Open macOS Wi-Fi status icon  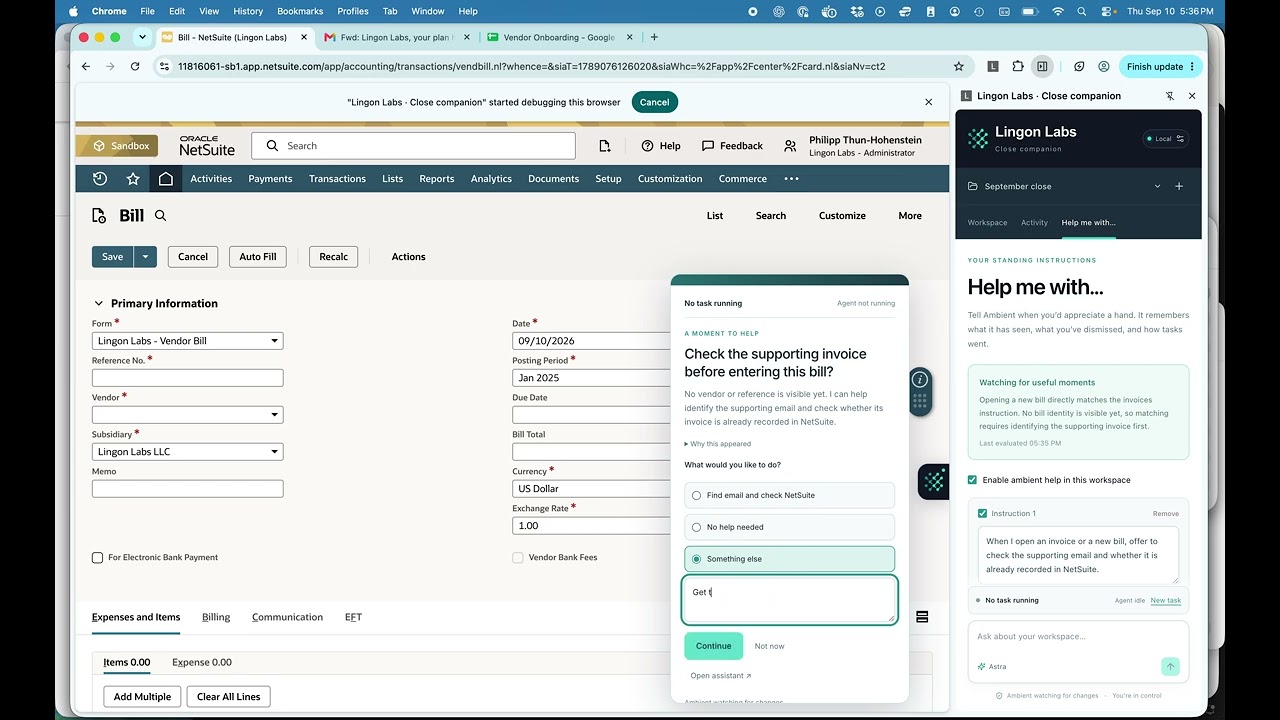1058,11
